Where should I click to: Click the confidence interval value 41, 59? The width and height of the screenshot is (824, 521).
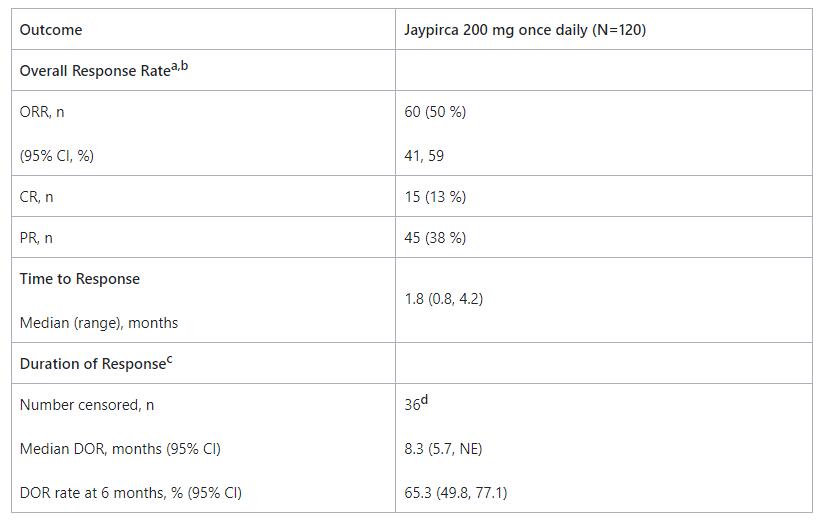pos(424,155)
